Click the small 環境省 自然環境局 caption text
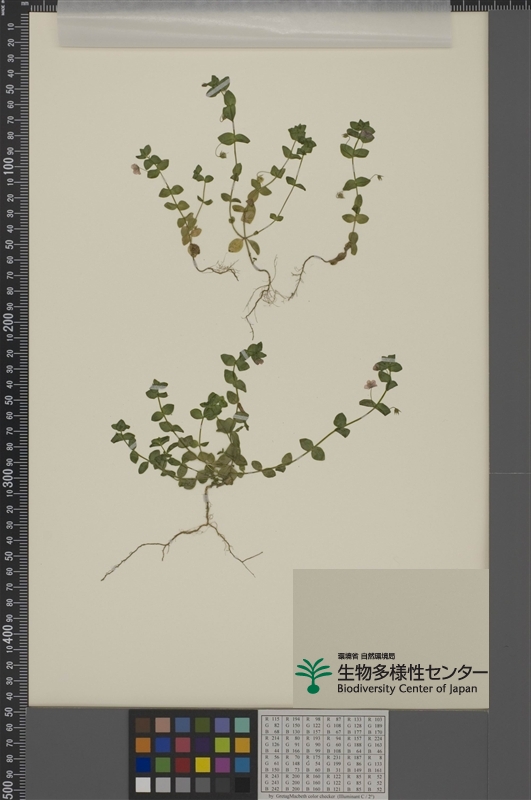This screenshot has width=531, height=800. point(366,656)
